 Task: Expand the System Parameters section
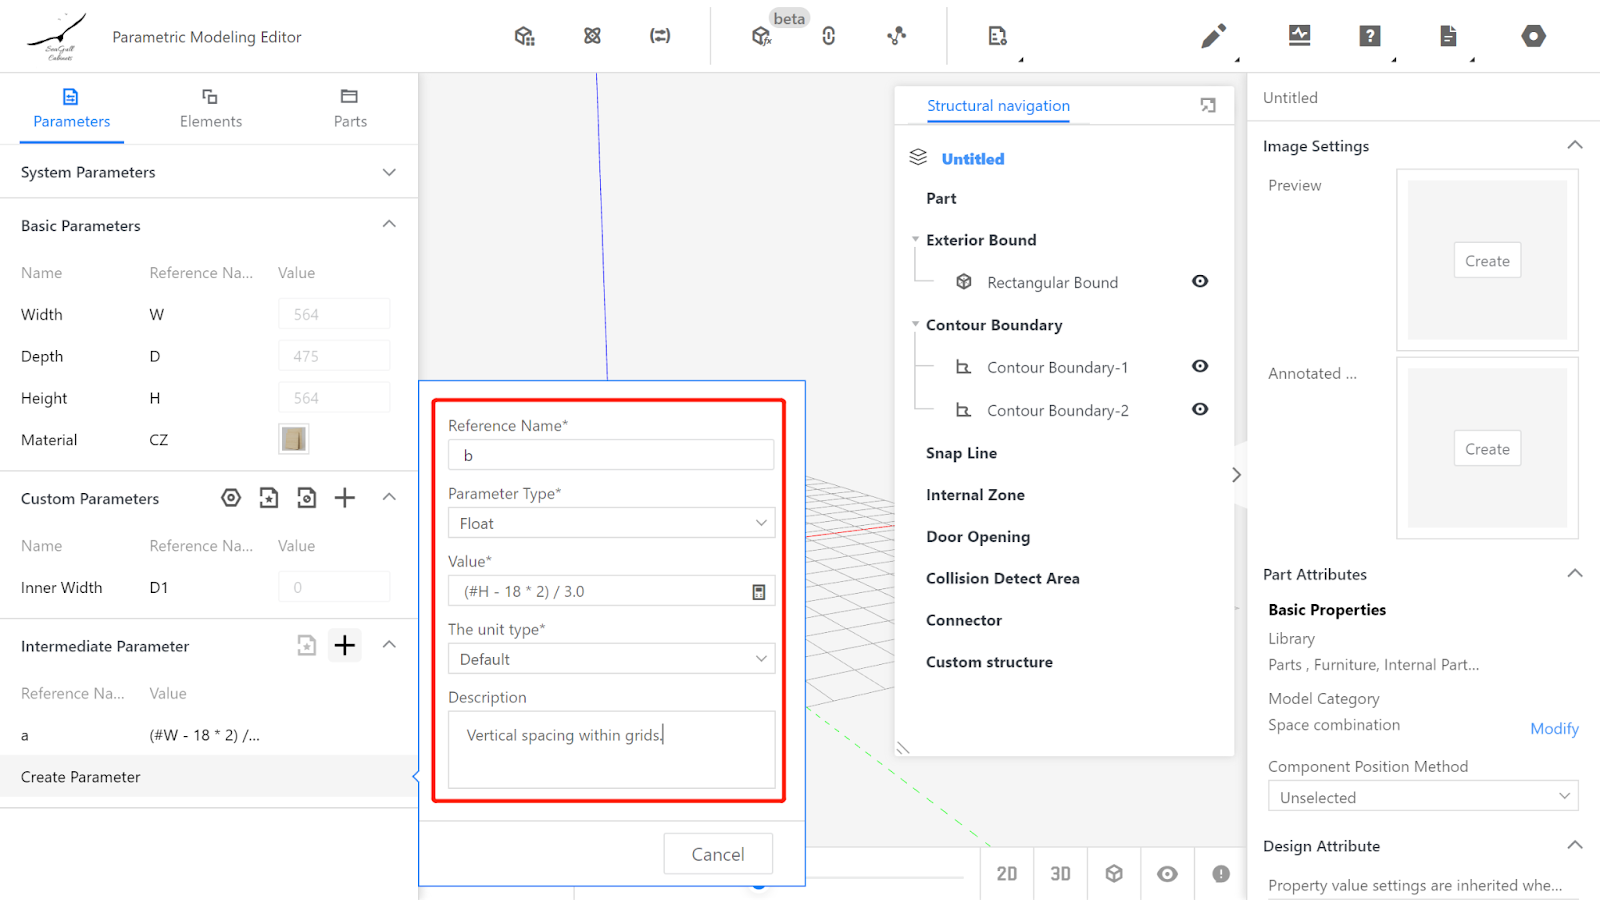pos(389,172)
